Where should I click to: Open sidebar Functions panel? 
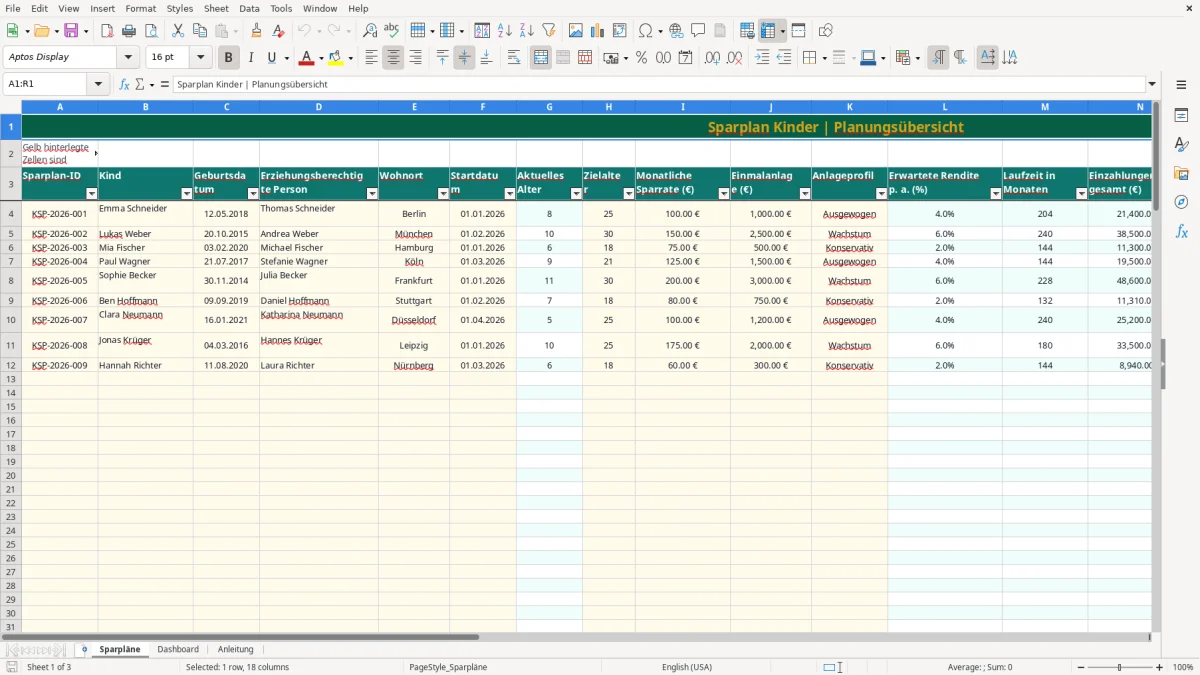[1181, 231]
